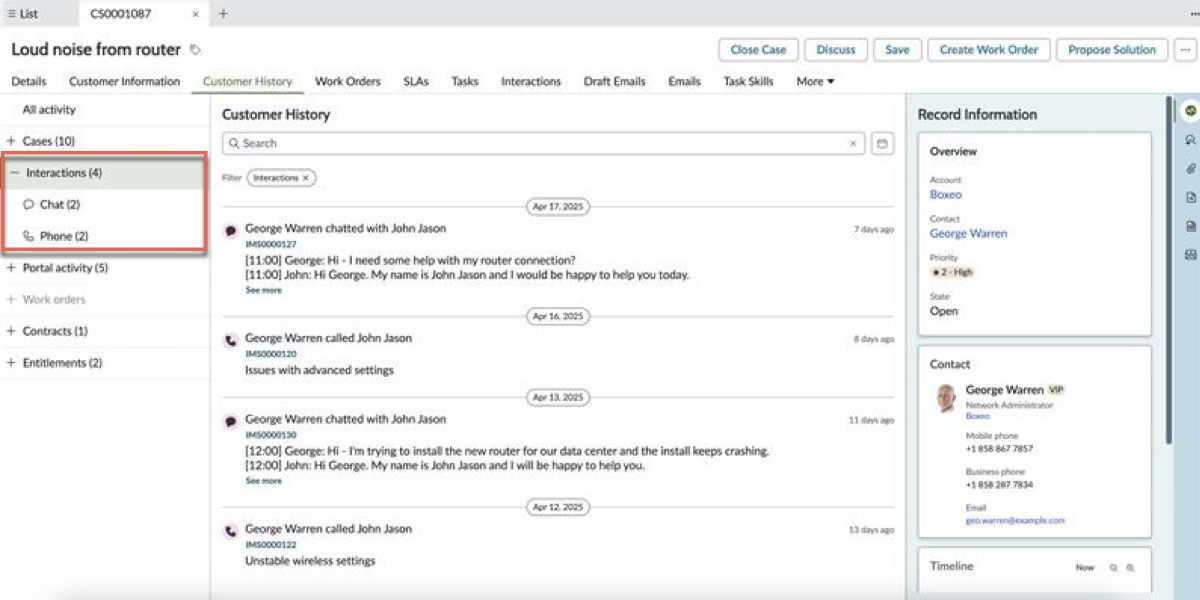This screenshot has width=1200, height=600.
Task: Switch to the Work Orders tab
Action: point(348,82)
